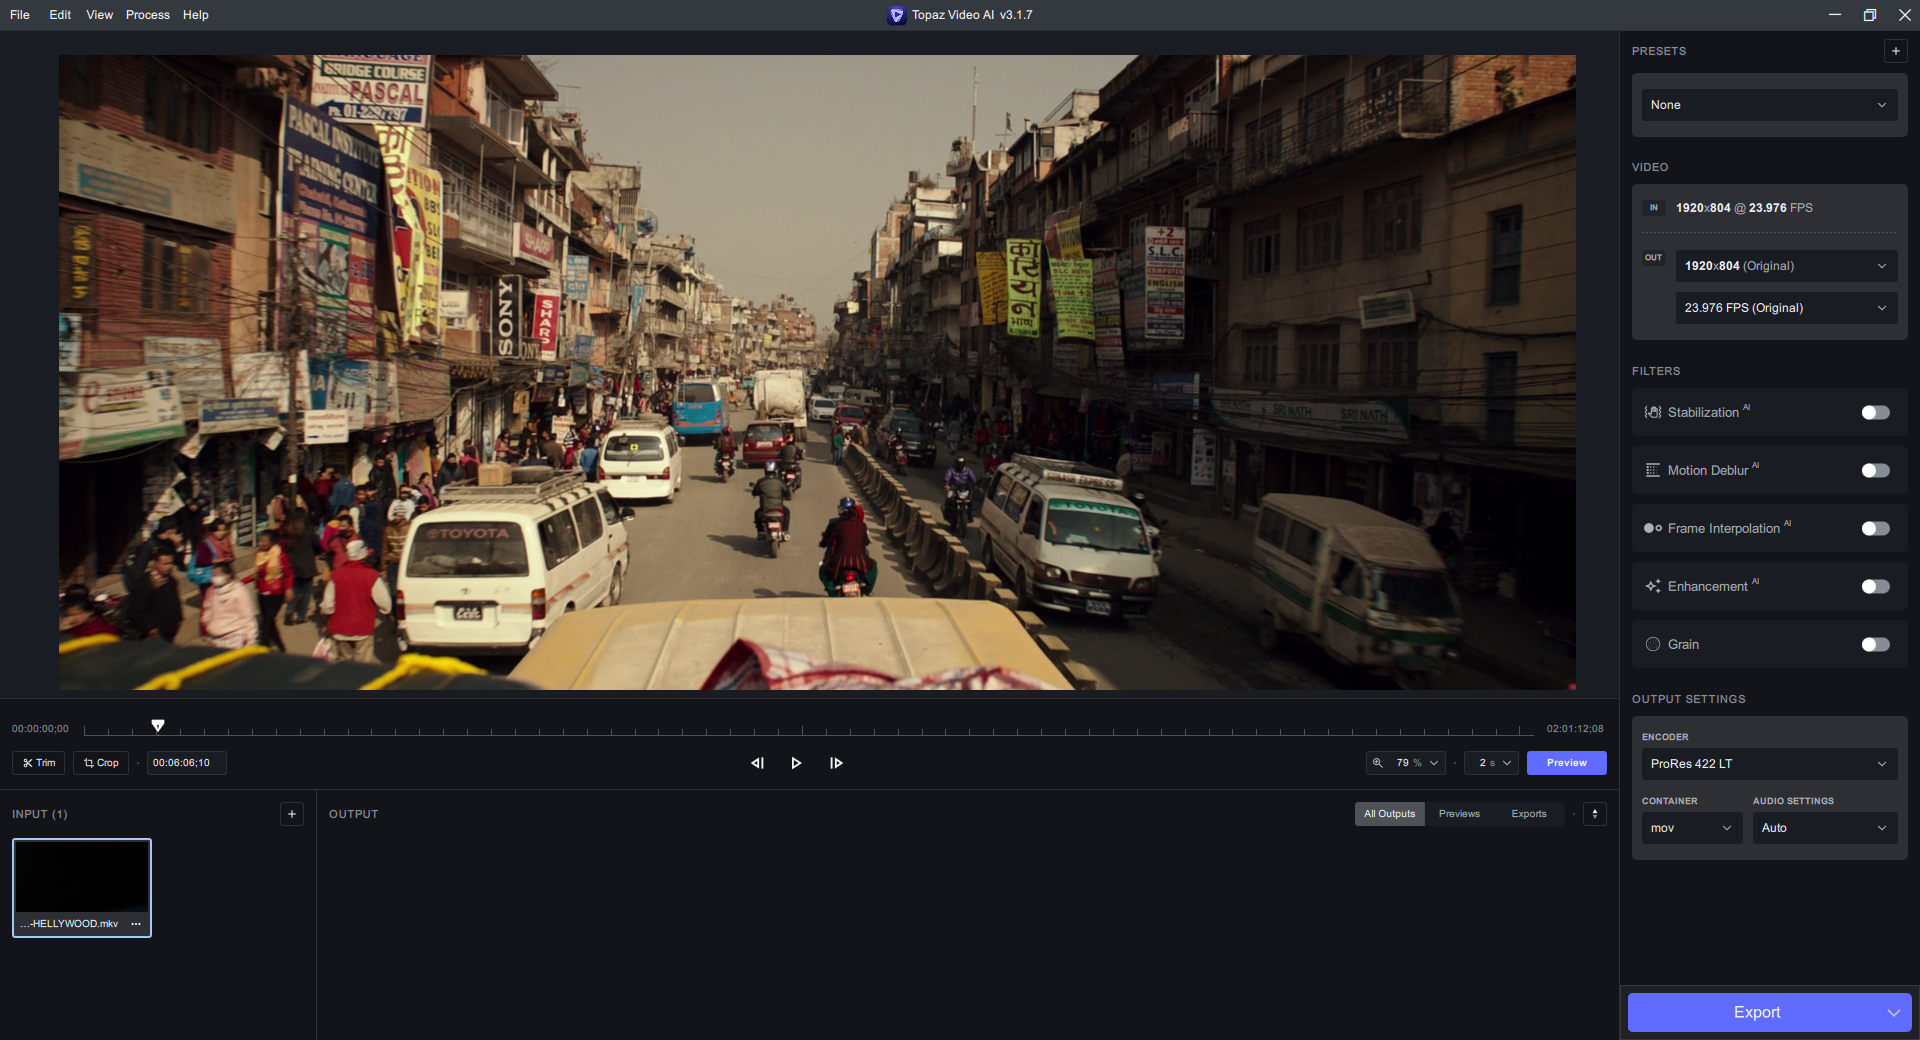Viewport: 1920px width, 1040px height.
Task: Click the Topaz Video AI logo icon
Action: pos(896,15)
